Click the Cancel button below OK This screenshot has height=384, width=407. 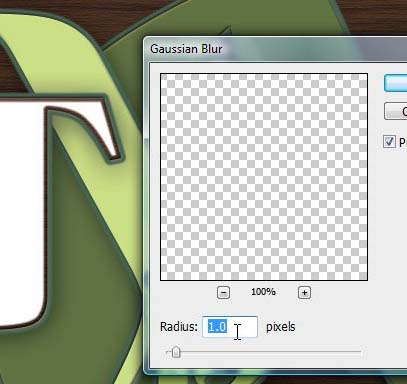click(x=396, y=111)
